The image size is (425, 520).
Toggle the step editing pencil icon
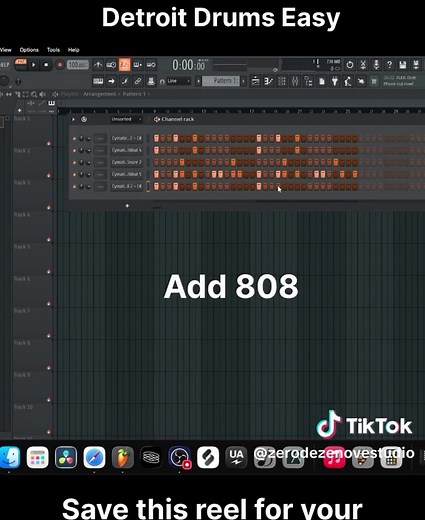coord(124,81)
